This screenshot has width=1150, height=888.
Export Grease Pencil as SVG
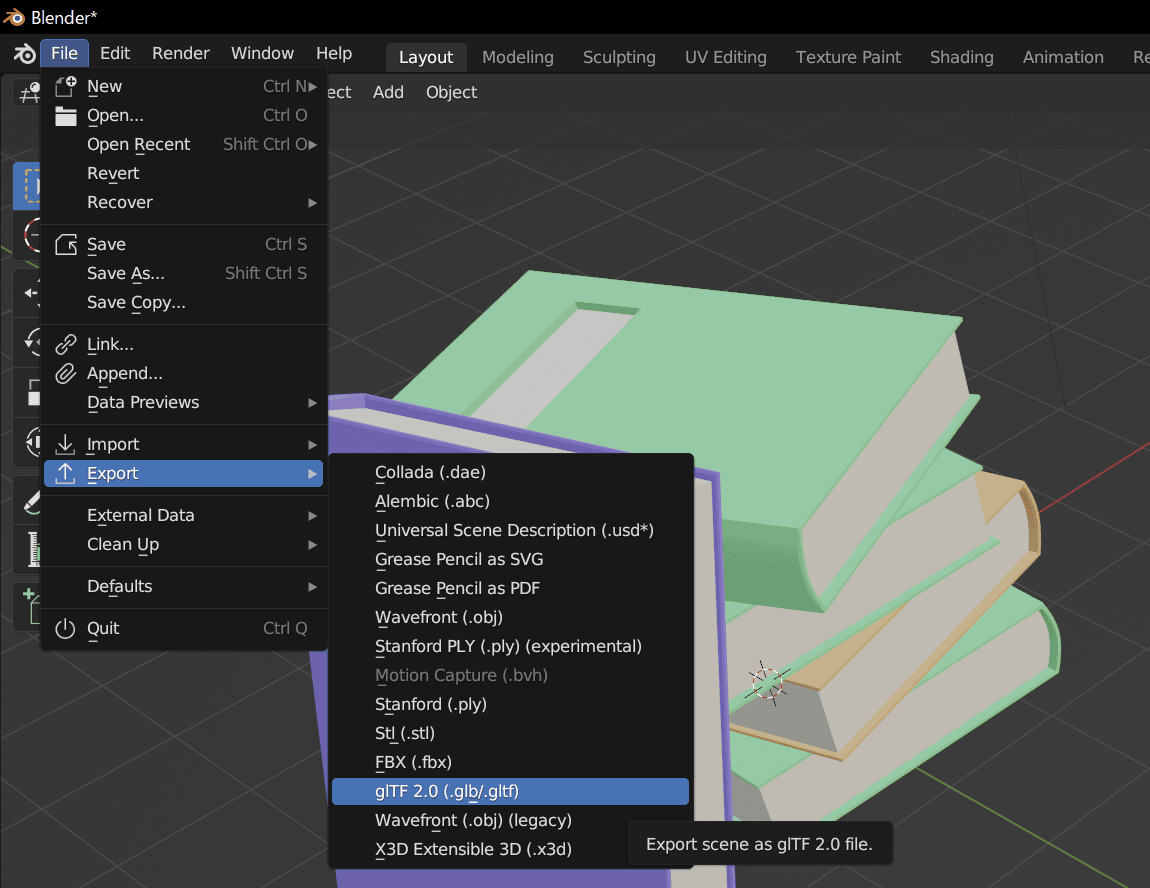click(510, 559)
